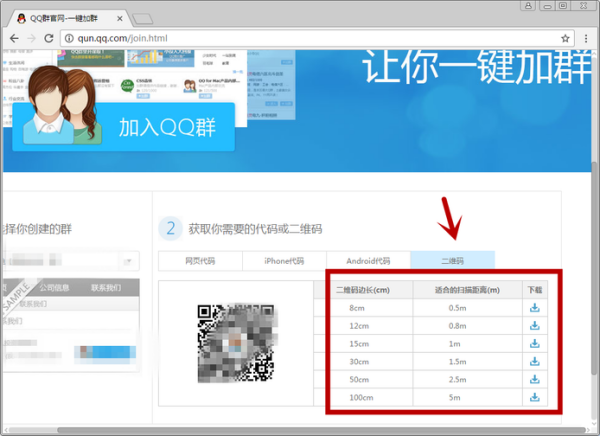The height and width of the screenshot is (436, 600).
Task: Click the address bar with qun.qq.com/join.html
Action: click(300, 38)
